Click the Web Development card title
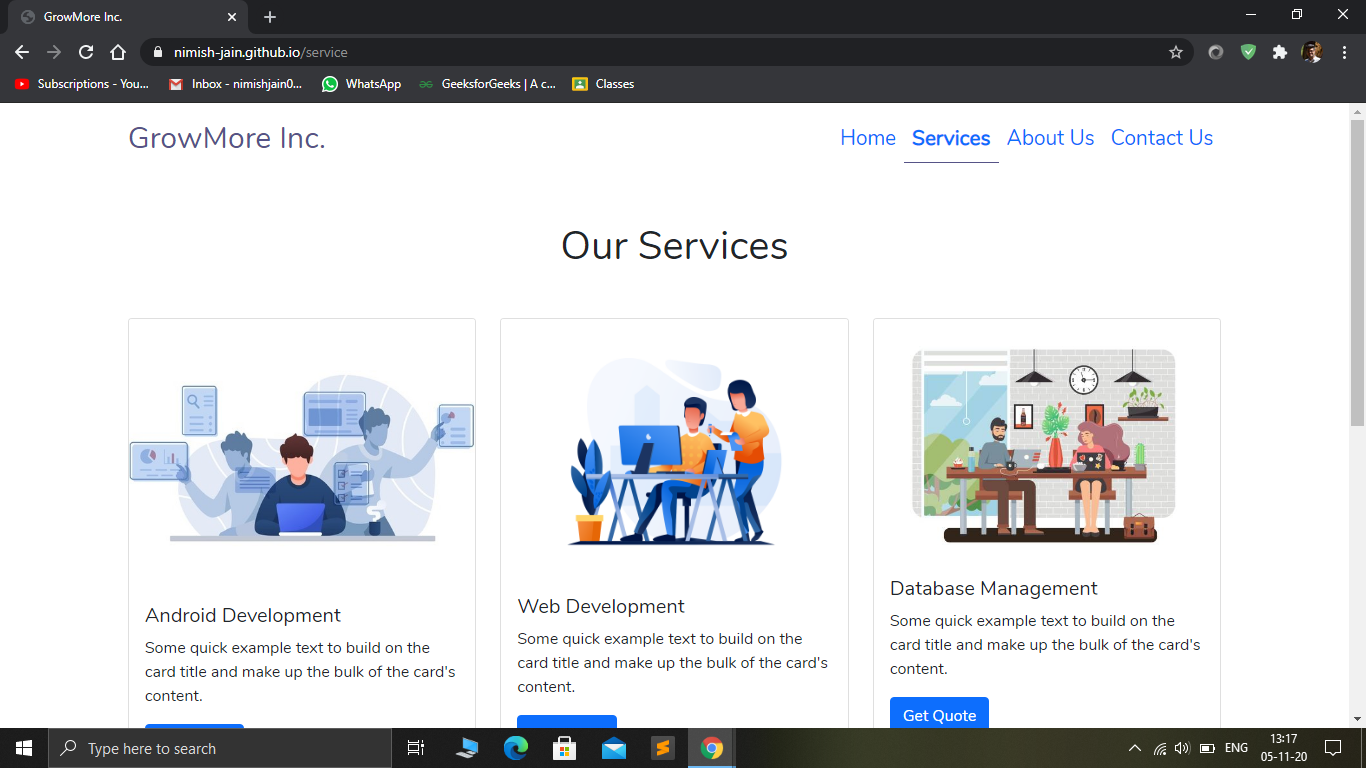Viewport: 1366px width, 768px height. 601,606
